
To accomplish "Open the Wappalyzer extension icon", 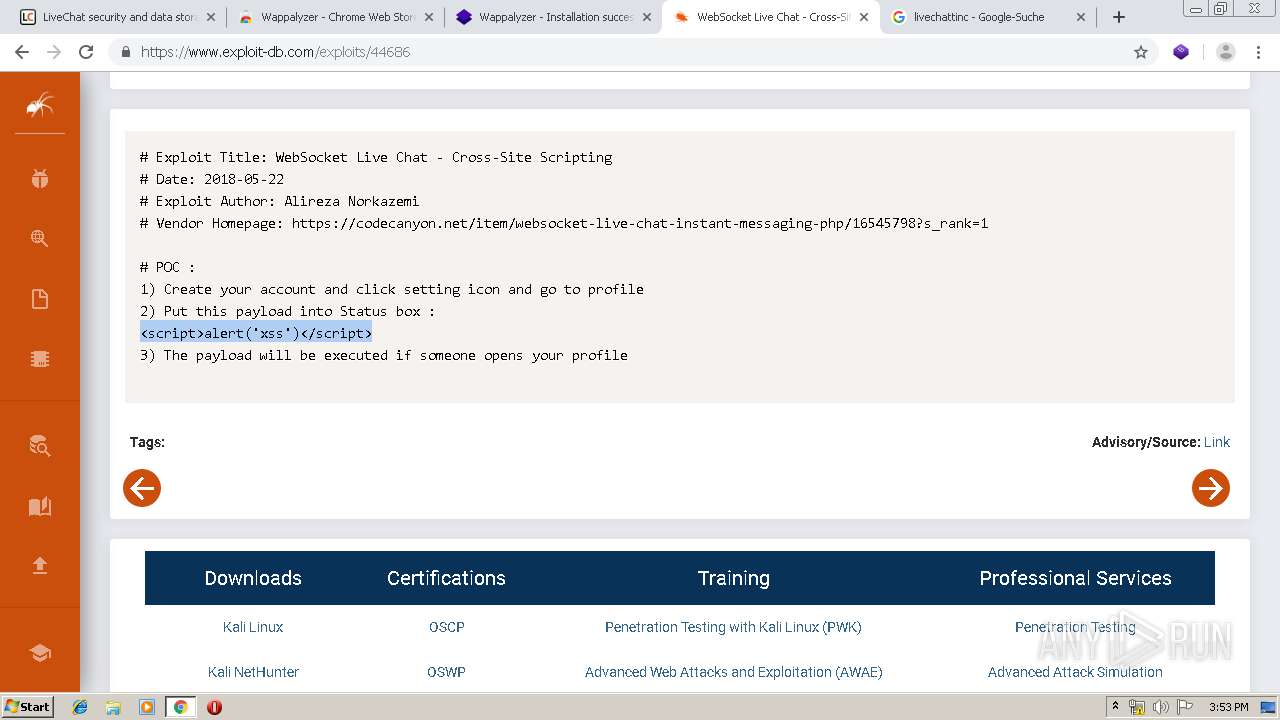I will click(x=1181, y=52).
